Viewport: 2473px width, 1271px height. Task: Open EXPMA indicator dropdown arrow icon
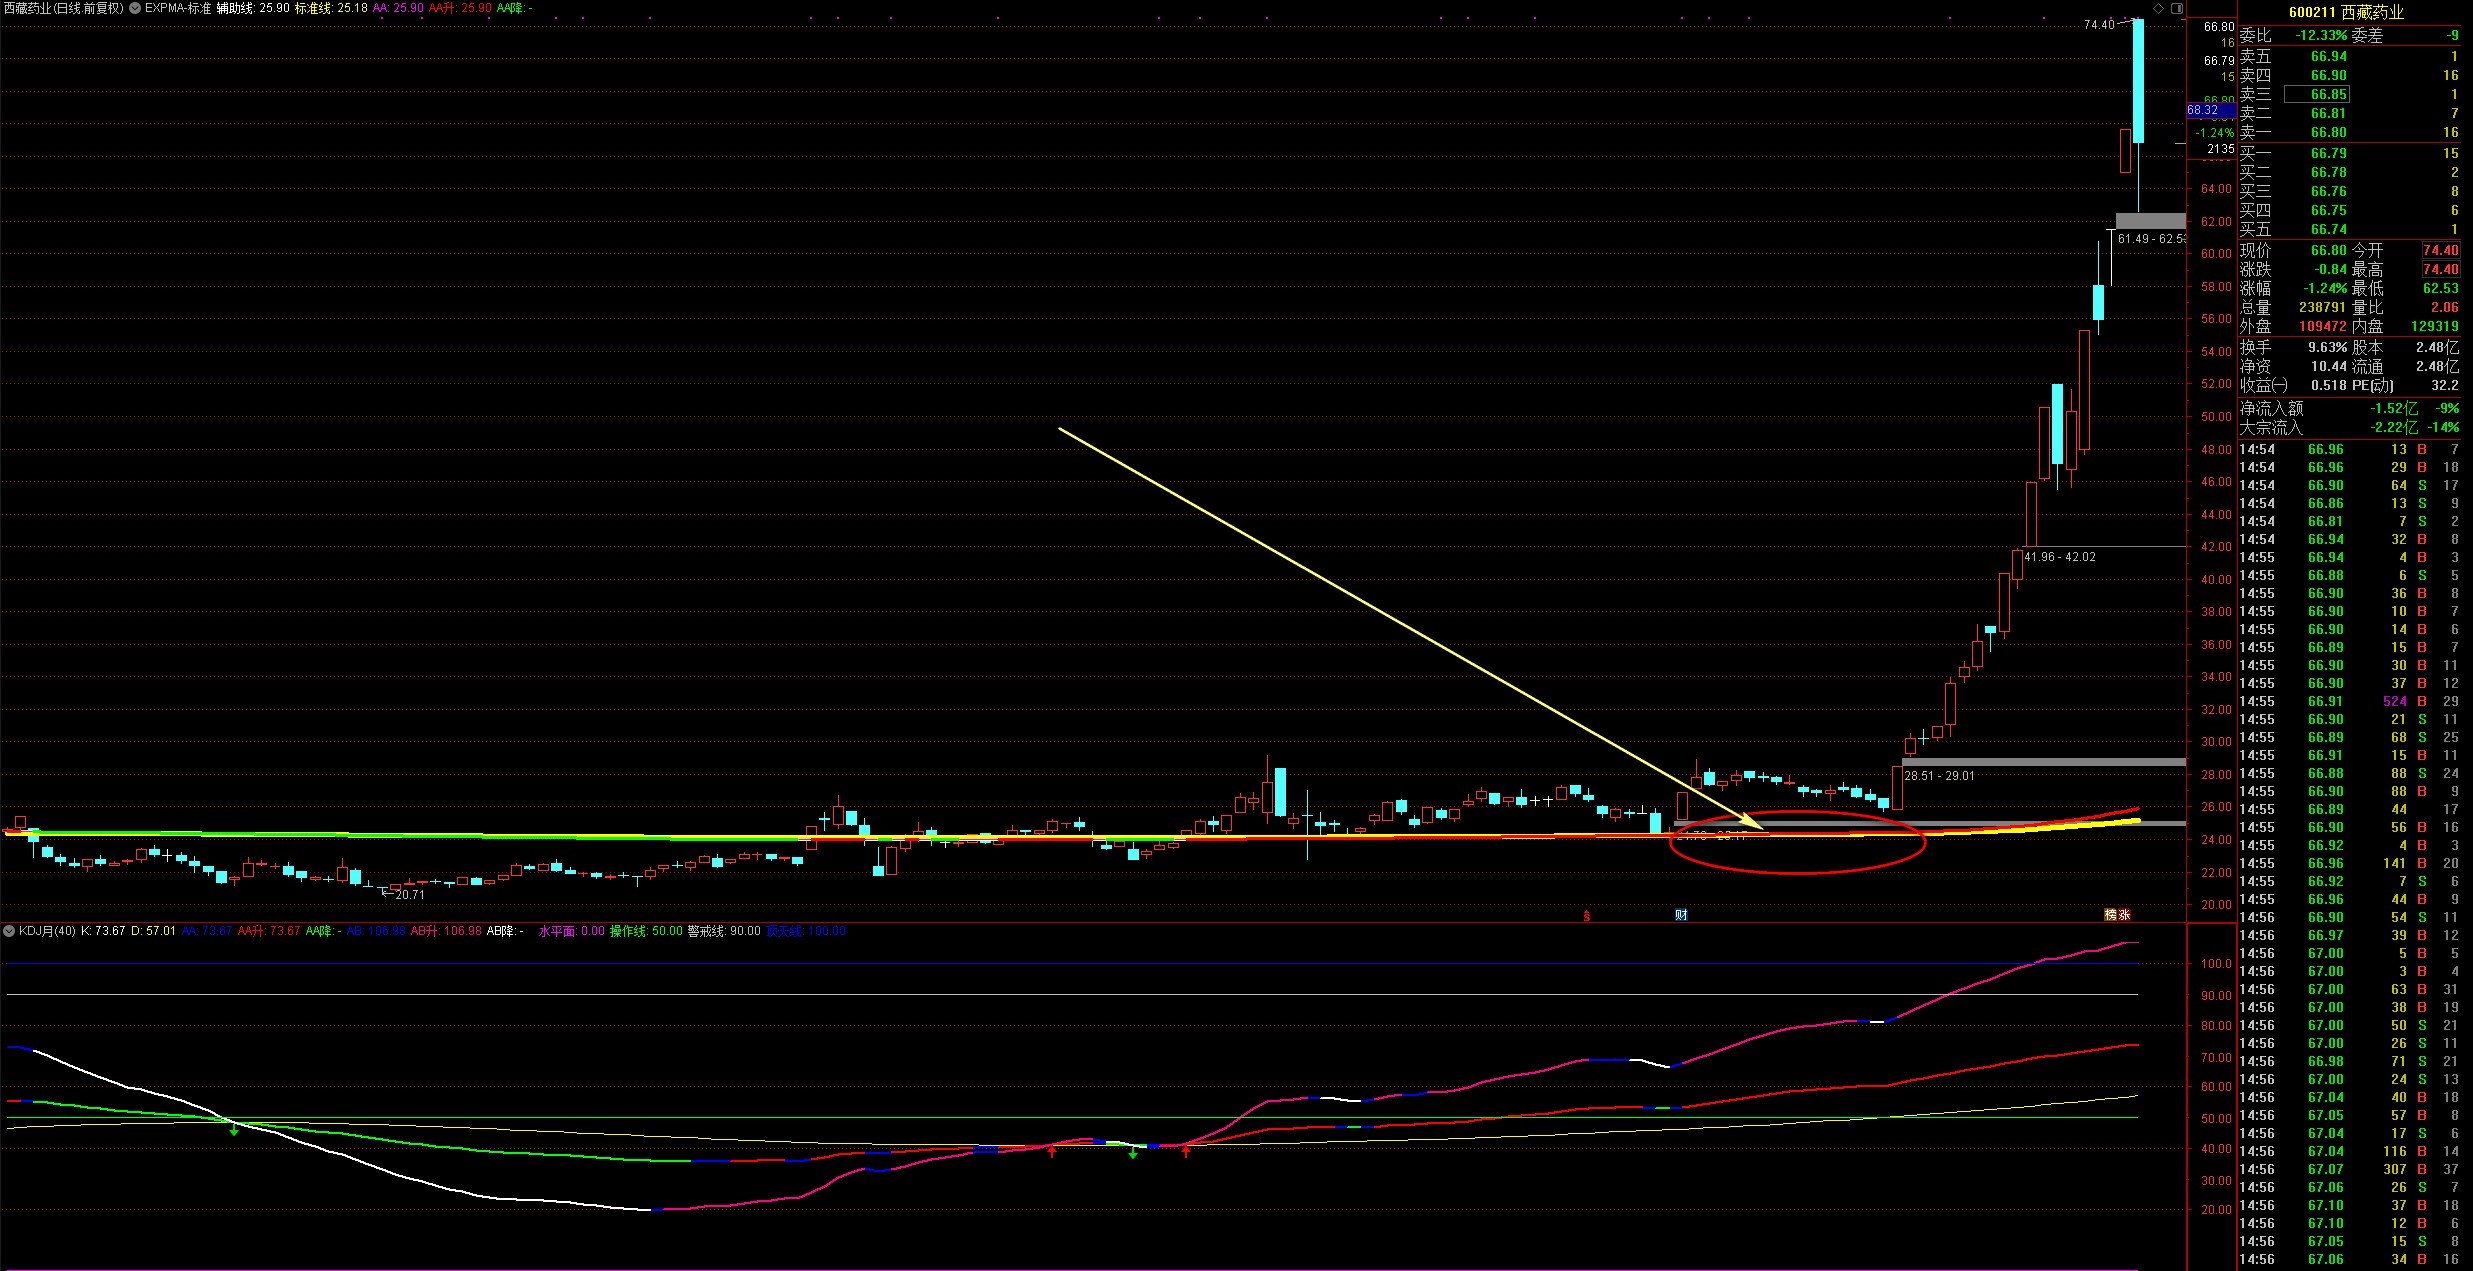[135, 8]
